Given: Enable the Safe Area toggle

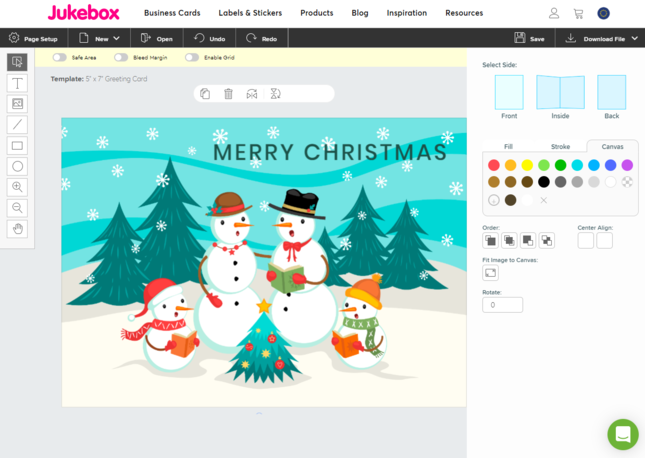Looking at the screenshot, I should point(60,58).
